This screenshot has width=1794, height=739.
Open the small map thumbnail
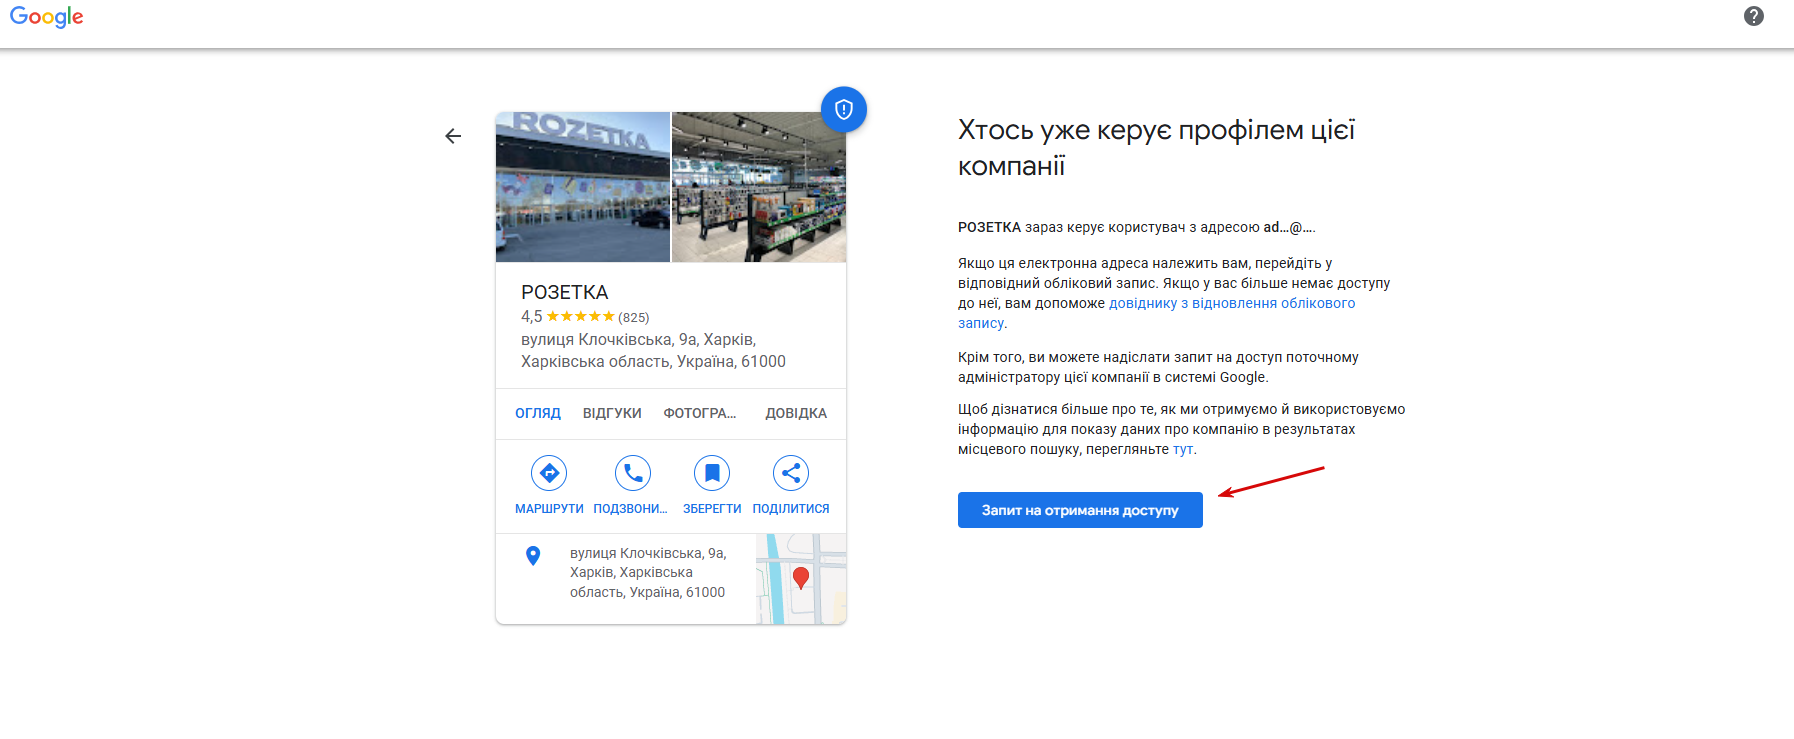pos(801,579)
